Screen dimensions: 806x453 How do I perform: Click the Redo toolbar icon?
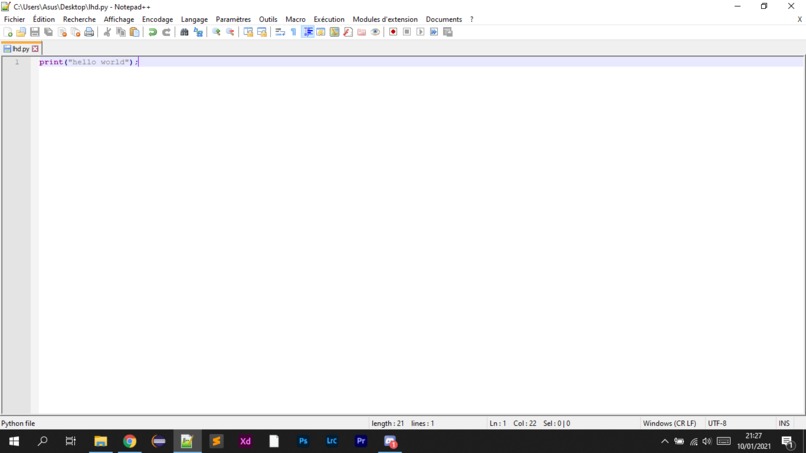tap(166, 32)
